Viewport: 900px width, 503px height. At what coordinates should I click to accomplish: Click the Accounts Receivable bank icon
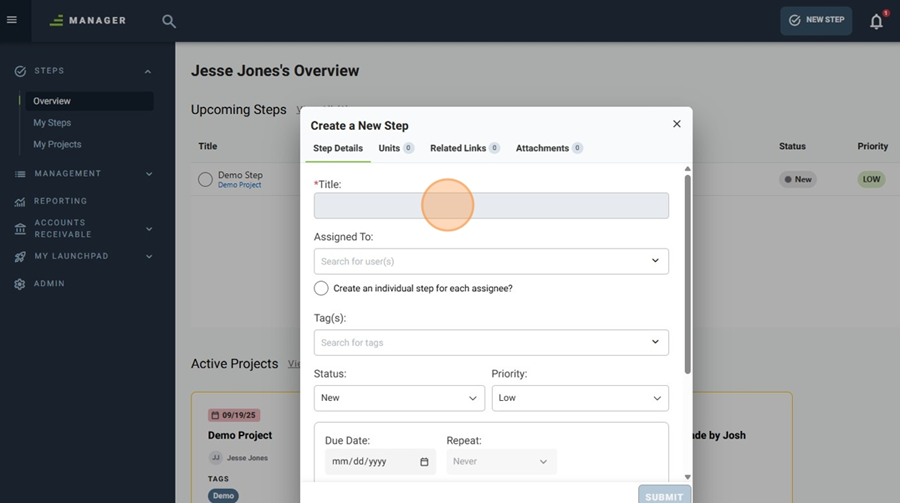coord(20,229)
